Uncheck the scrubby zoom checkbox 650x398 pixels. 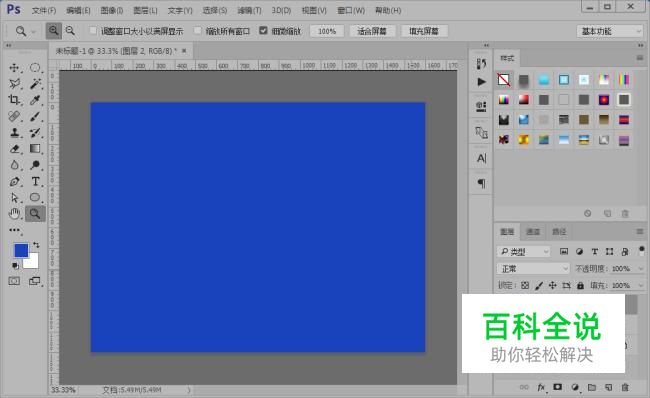tap(263, 31)
